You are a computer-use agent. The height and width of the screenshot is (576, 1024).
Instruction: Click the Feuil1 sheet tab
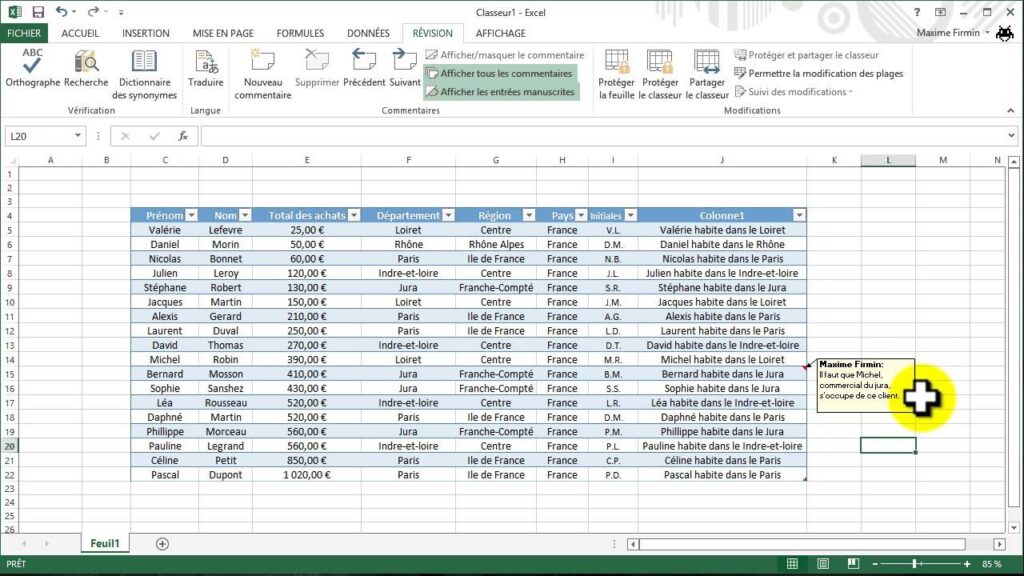104,543
